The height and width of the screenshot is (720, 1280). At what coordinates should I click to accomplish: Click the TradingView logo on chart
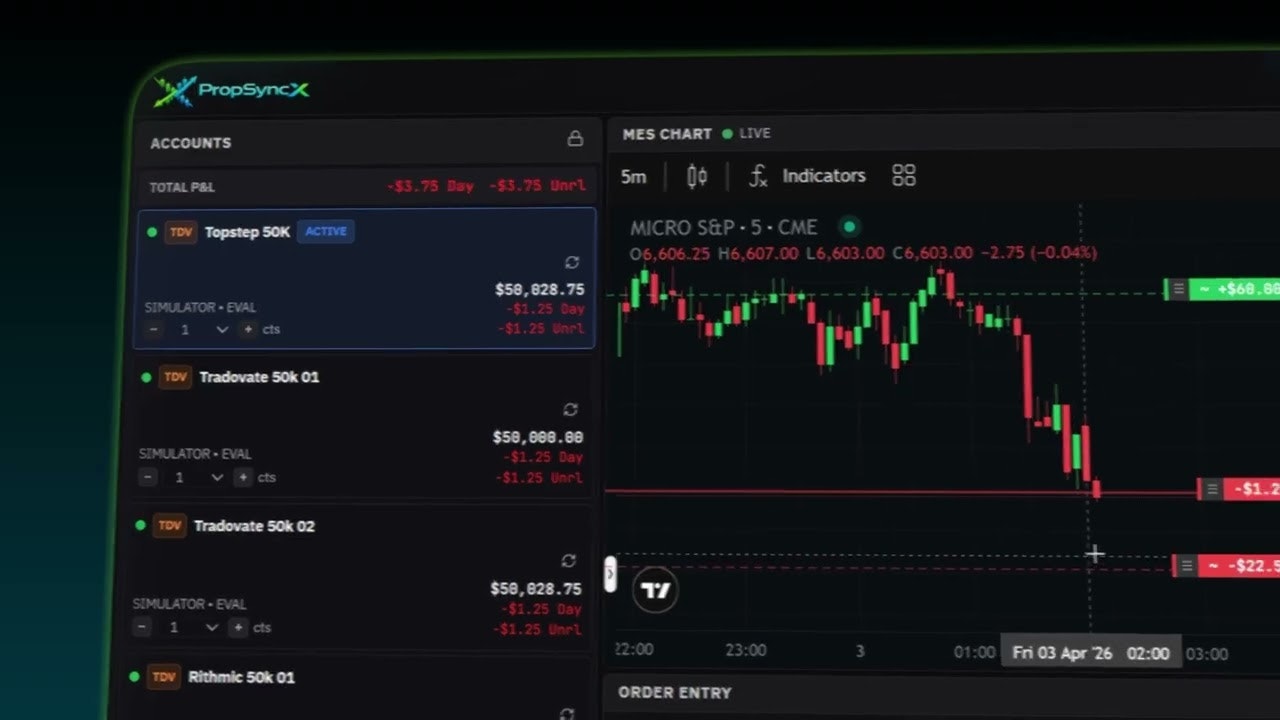(656, 590)
